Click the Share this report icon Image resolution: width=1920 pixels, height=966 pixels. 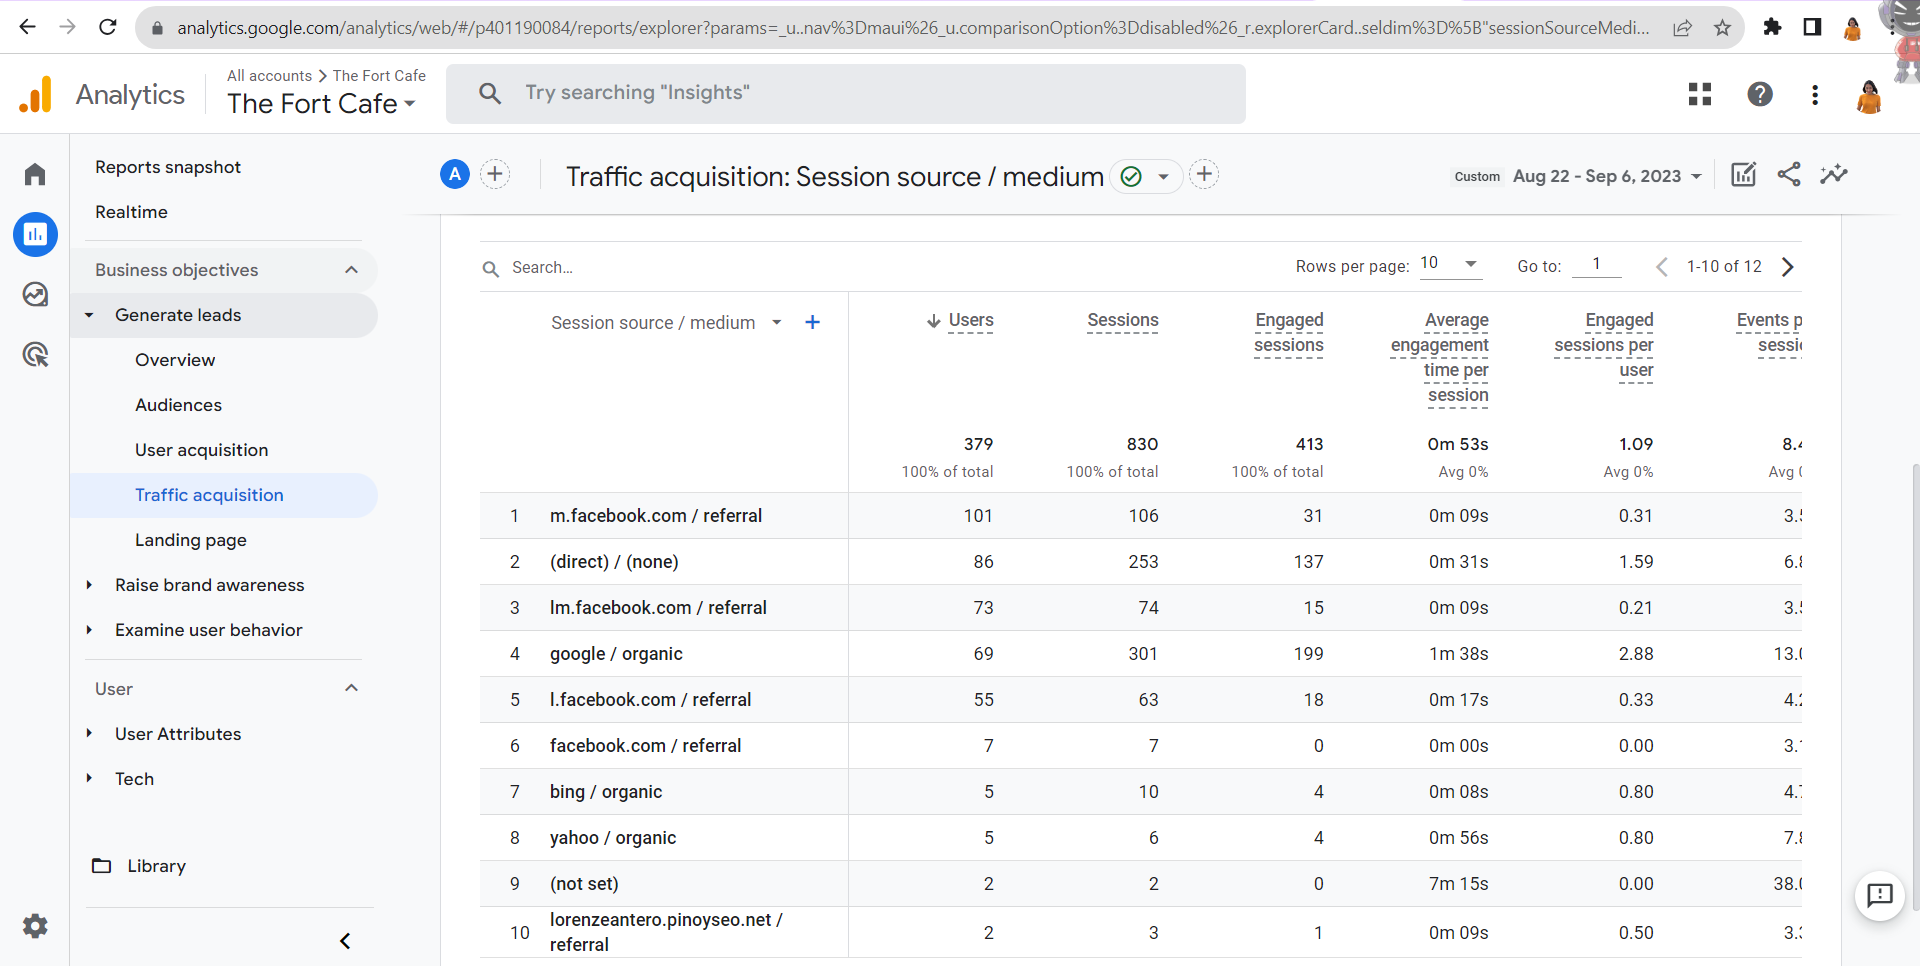click(x=1789, y=174)
